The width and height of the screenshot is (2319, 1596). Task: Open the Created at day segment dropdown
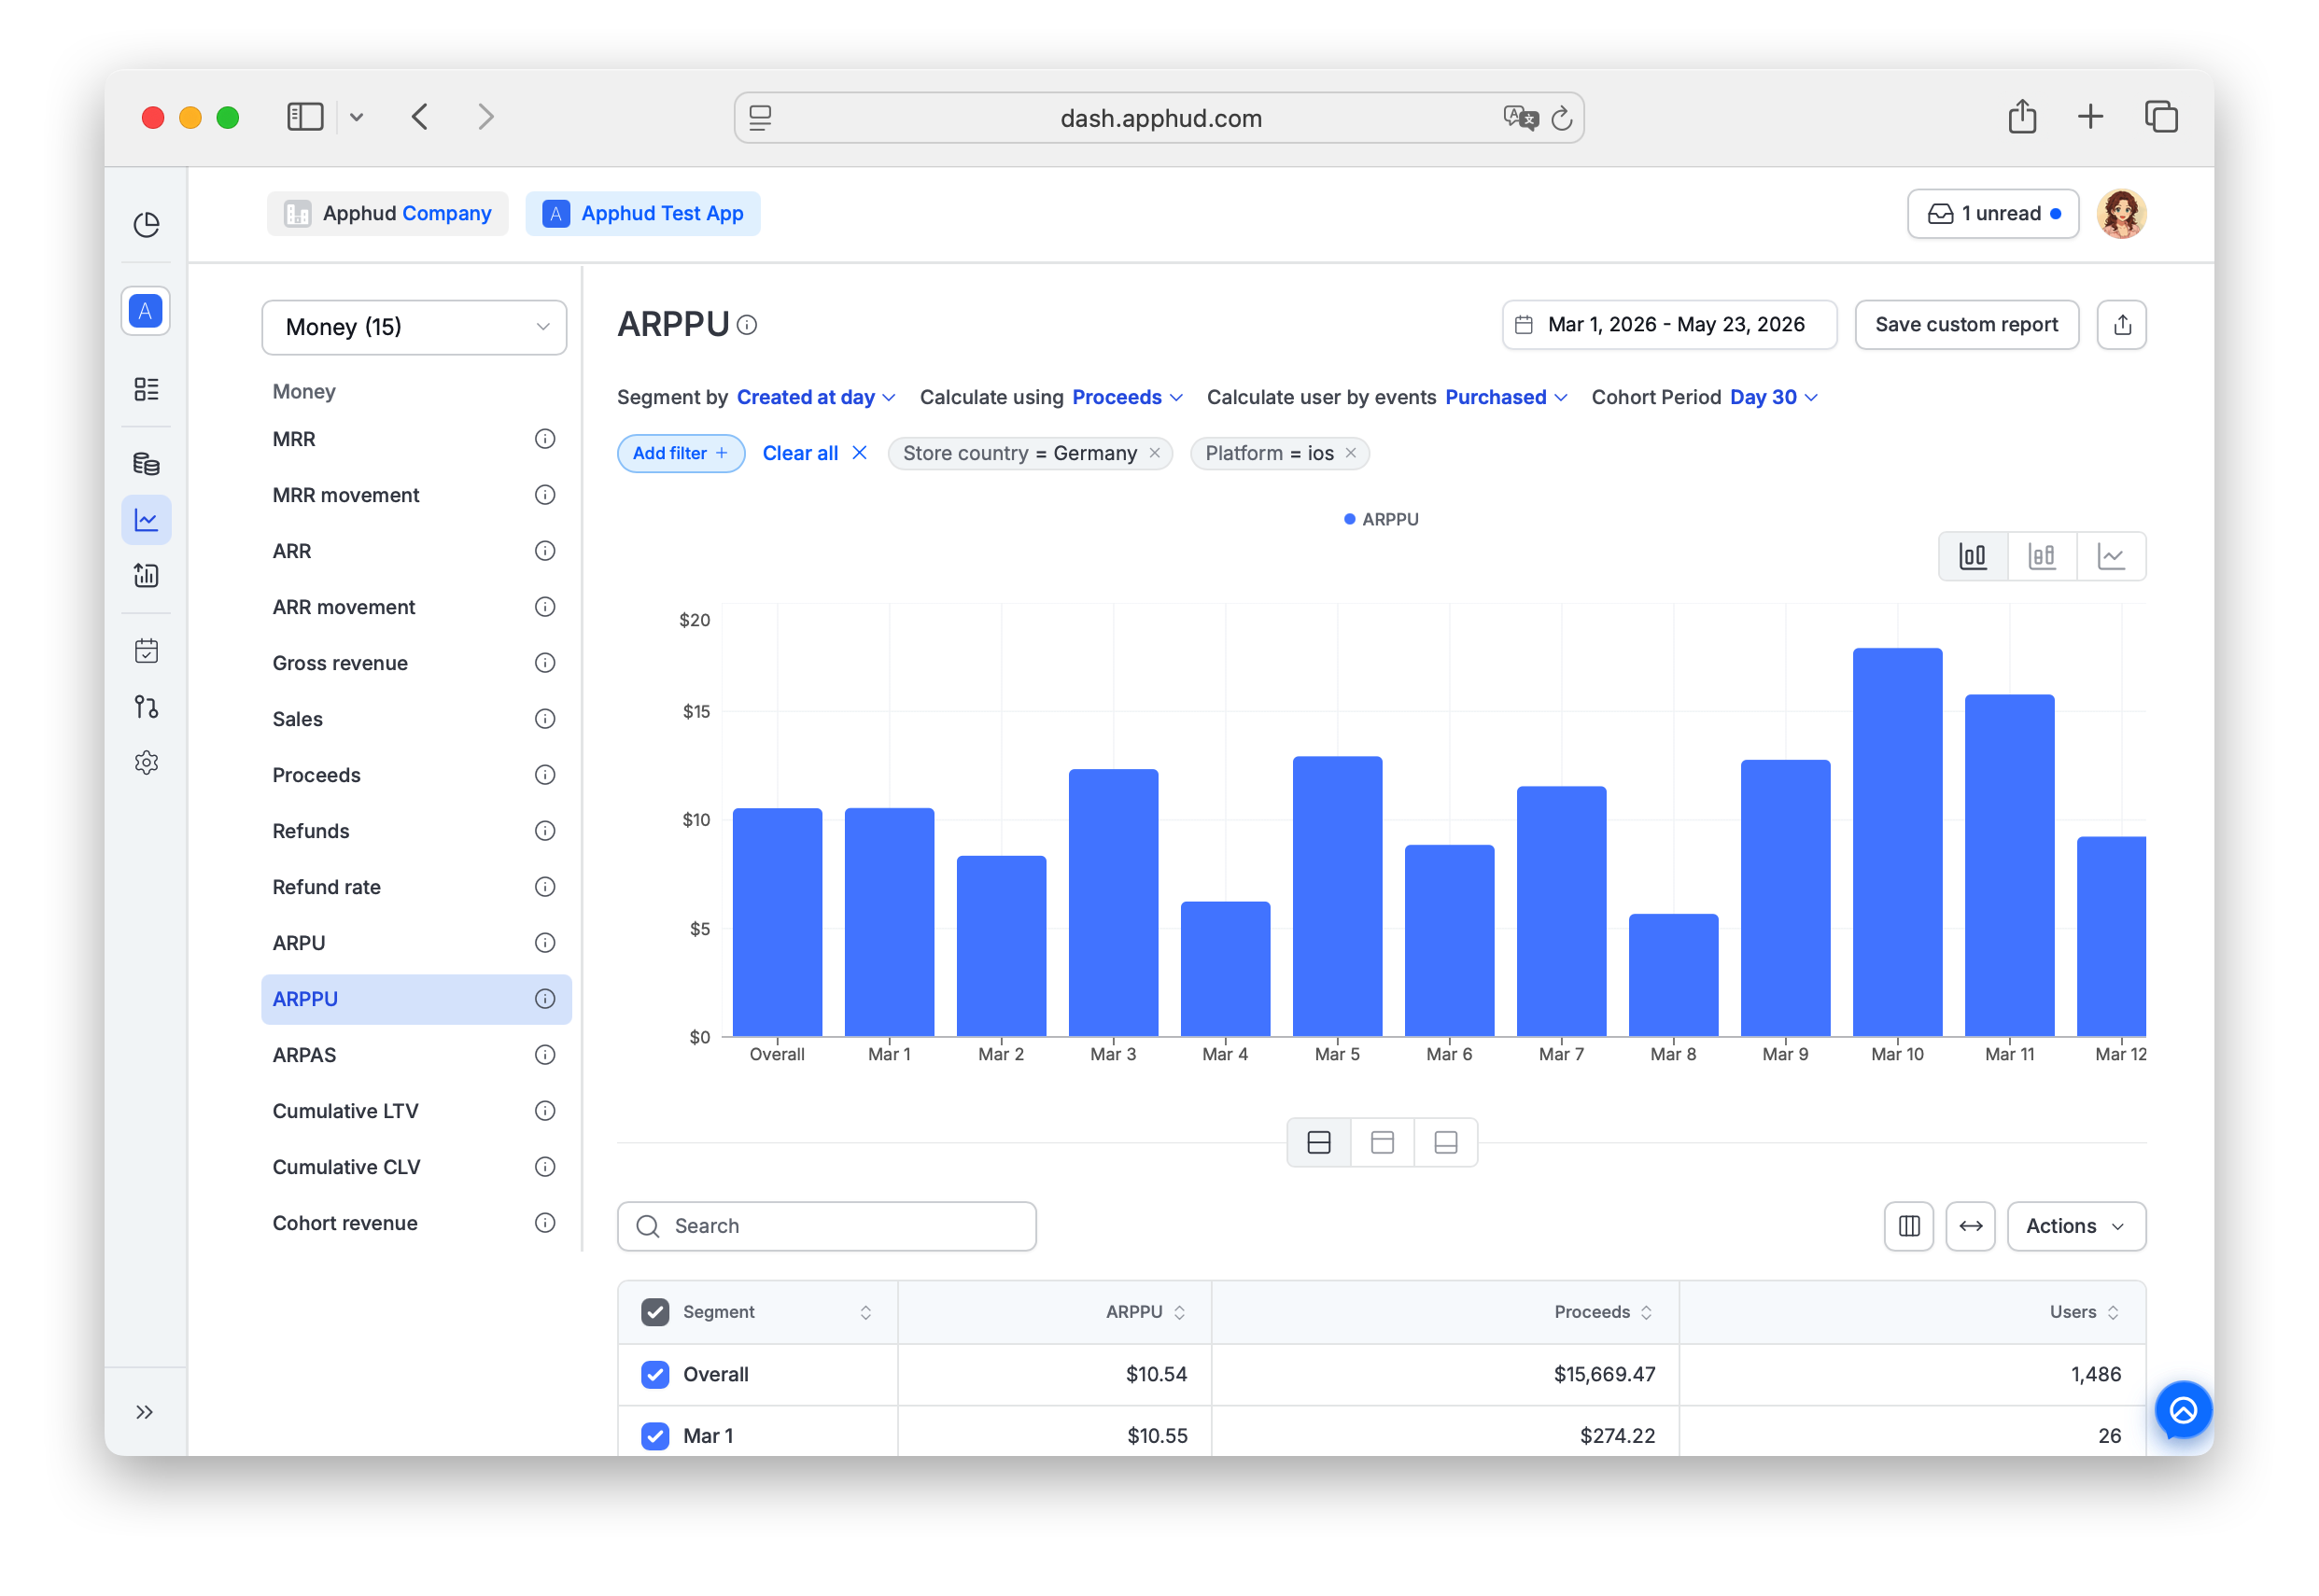816,397
